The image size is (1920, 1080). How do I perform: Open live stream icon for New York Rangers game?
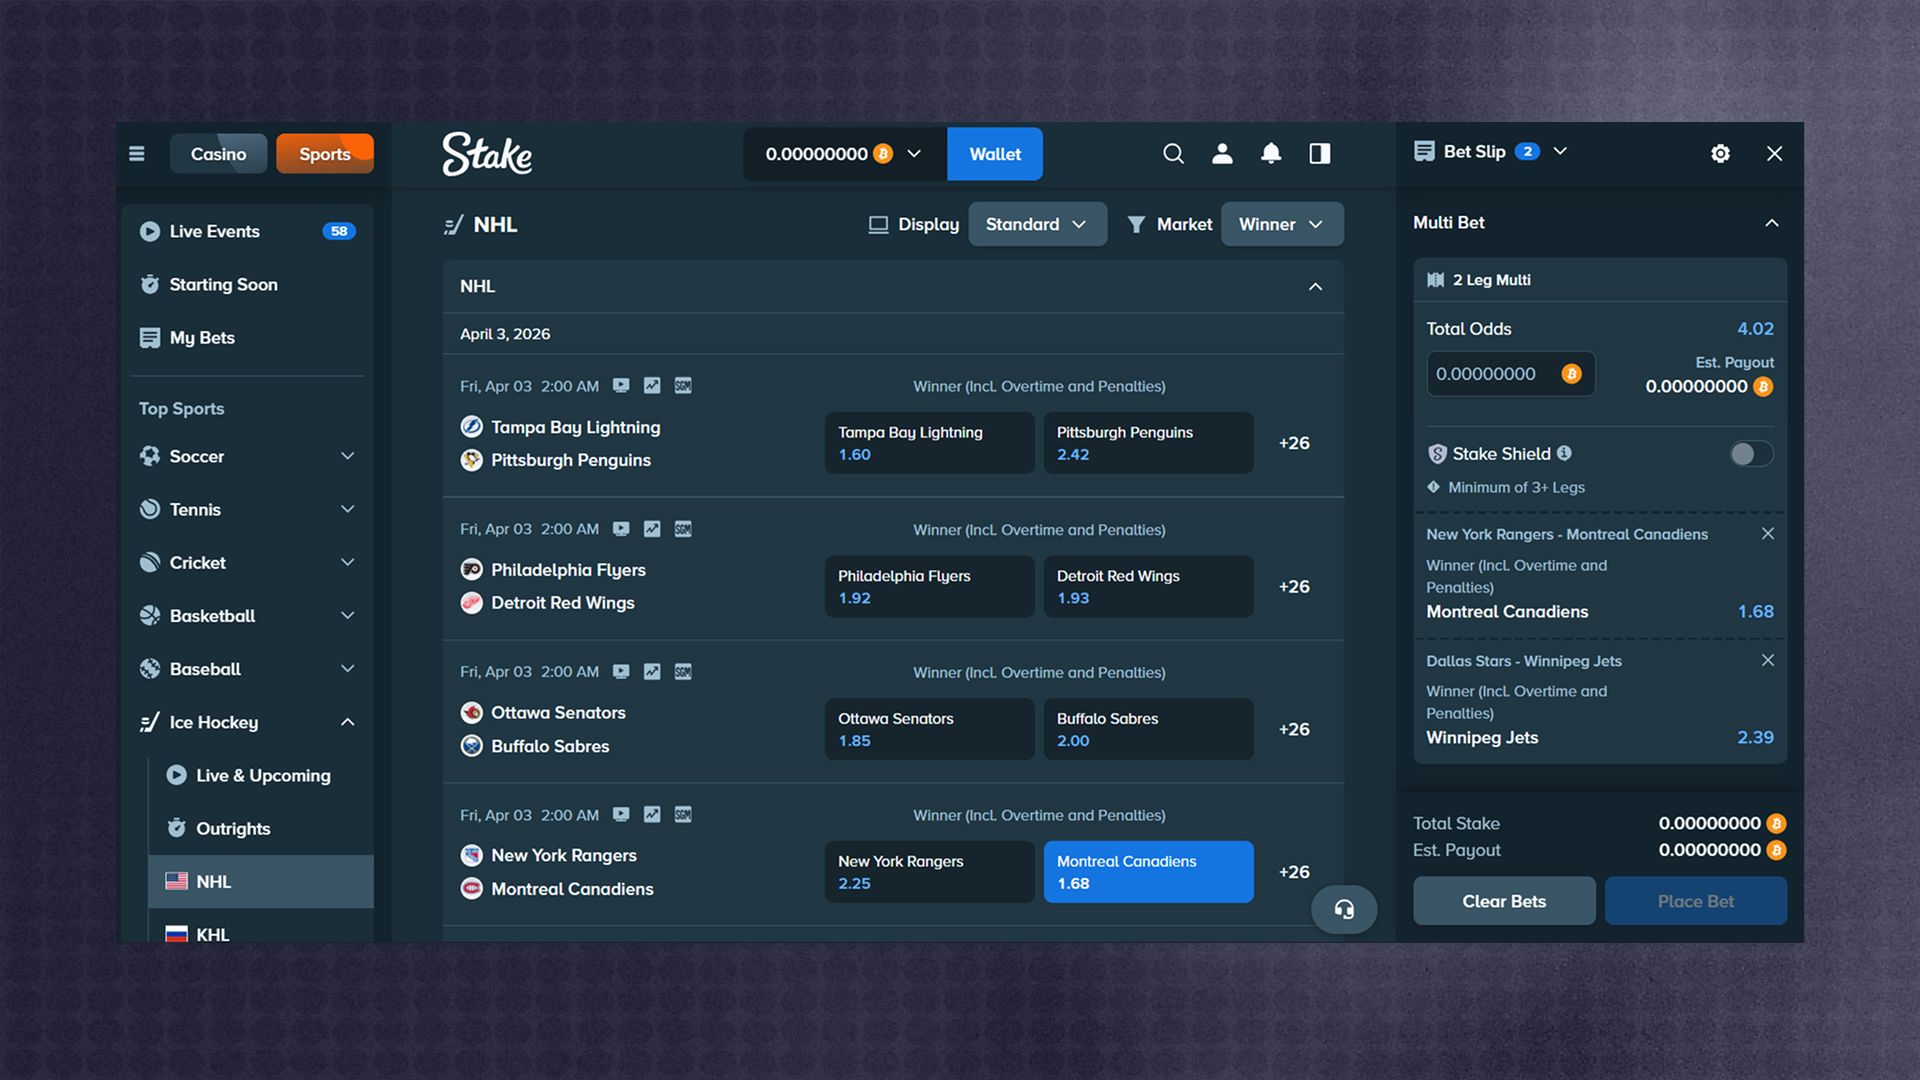[x=621, y=815]
